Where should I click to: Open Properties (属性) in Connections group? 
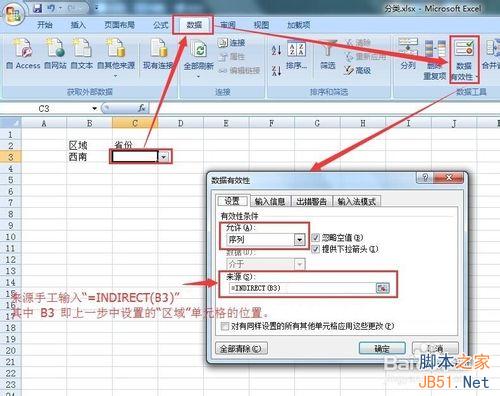(232, 57)
